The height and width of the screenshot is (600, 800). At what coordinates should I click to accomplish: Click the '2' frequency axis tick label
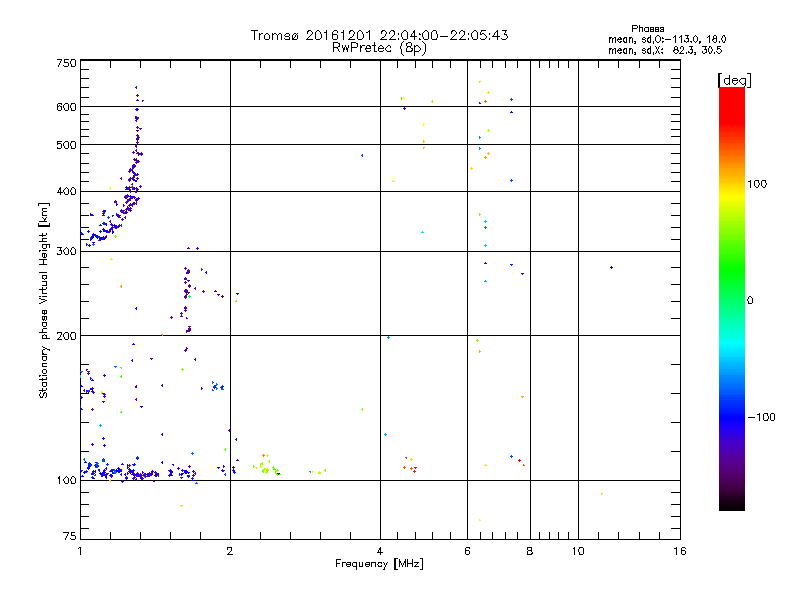(230, 551)
